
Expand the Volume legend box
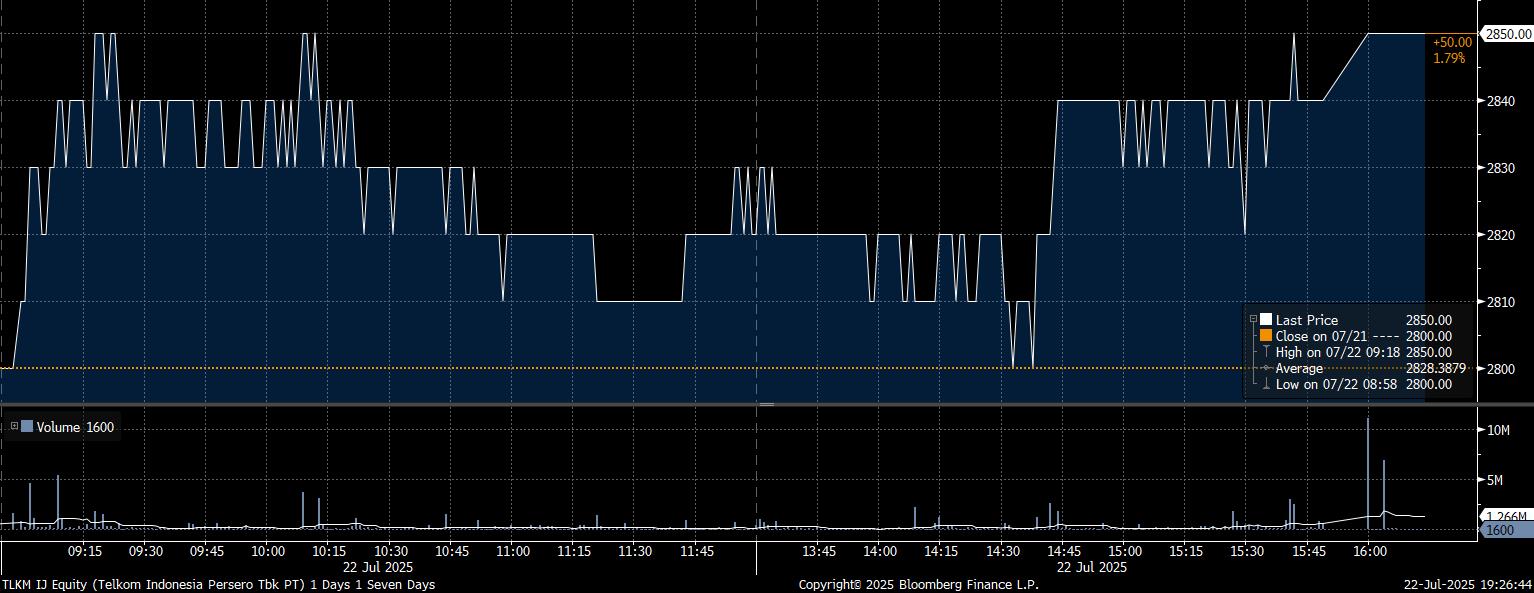pos(14,427)
